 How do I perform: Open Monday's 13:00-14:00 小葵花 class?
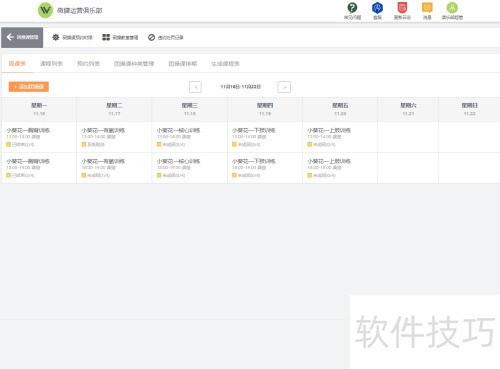39,137
